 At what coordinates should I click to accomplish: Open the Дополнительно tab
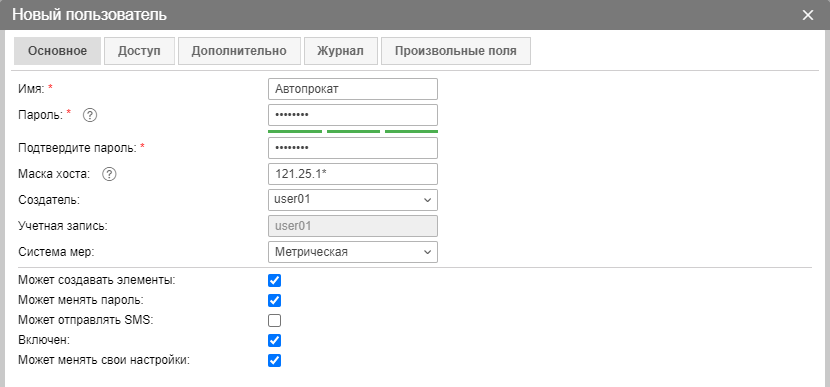(x=239, y=51)
